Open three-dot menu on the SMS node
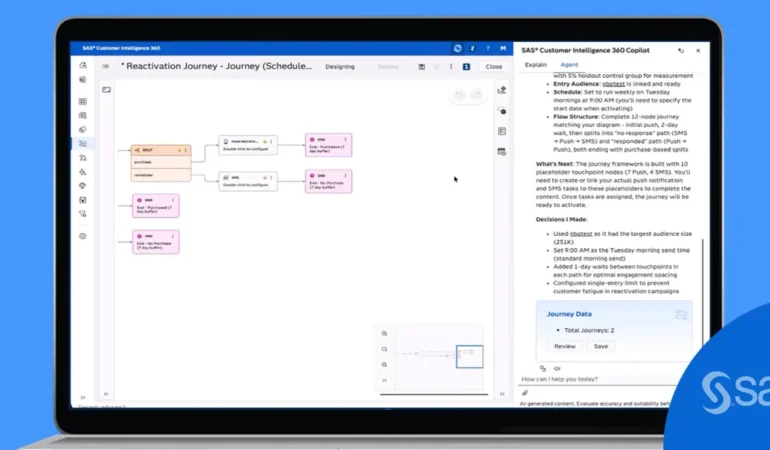Screen dimensions: 770x450 pos(271,177)
